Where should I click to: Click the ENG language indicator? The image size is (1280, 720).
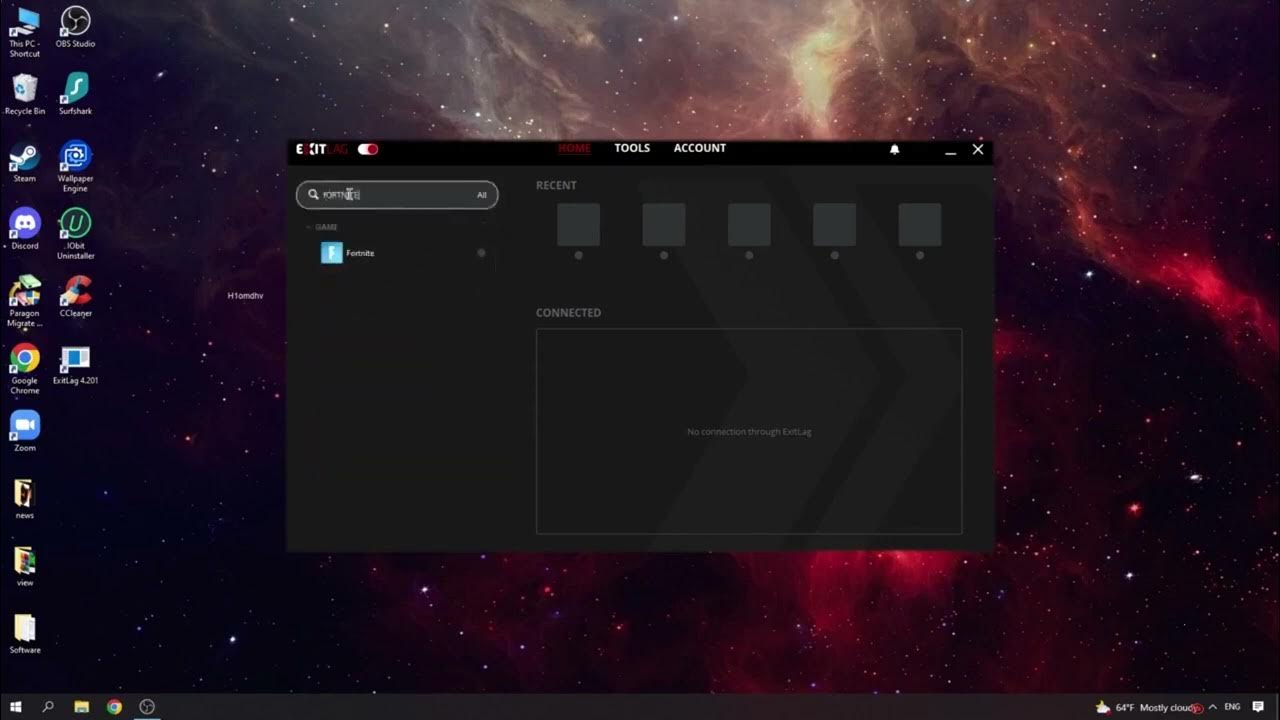click(x=1232, y=707)
